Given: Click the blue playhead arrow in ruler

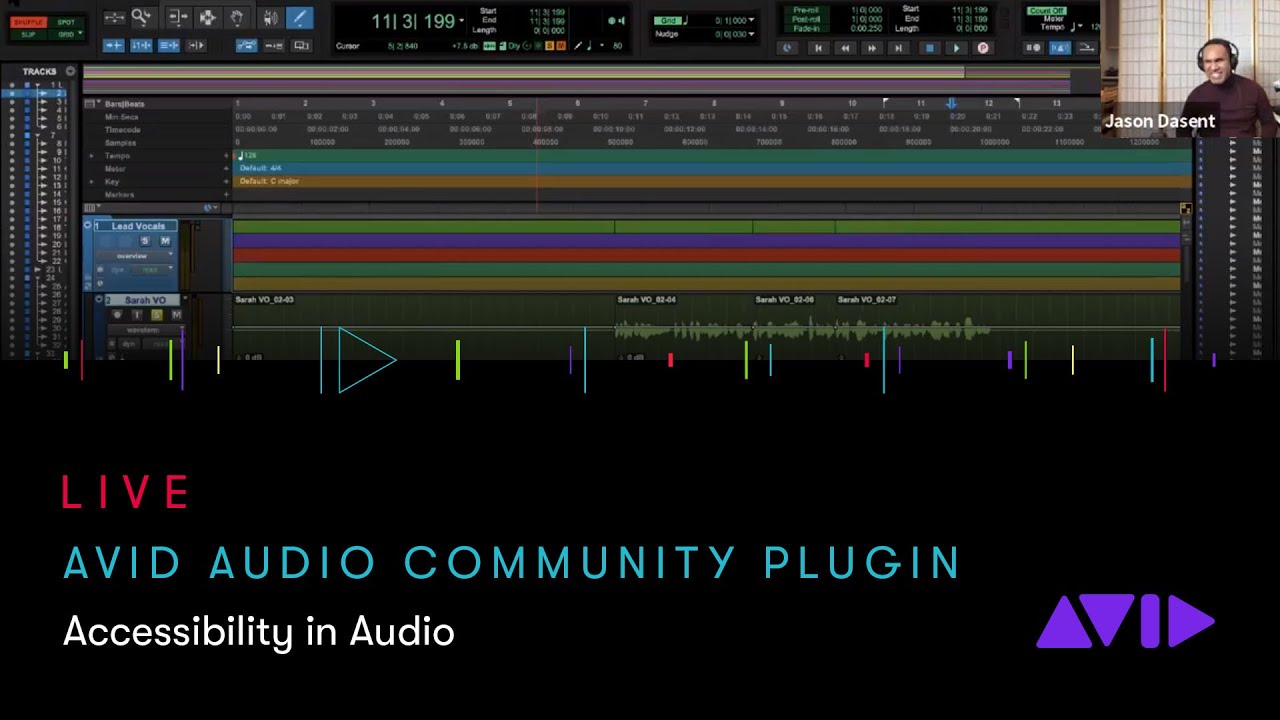Looking at the screenshot, I should pyautogui.click(x=951, y=103).
